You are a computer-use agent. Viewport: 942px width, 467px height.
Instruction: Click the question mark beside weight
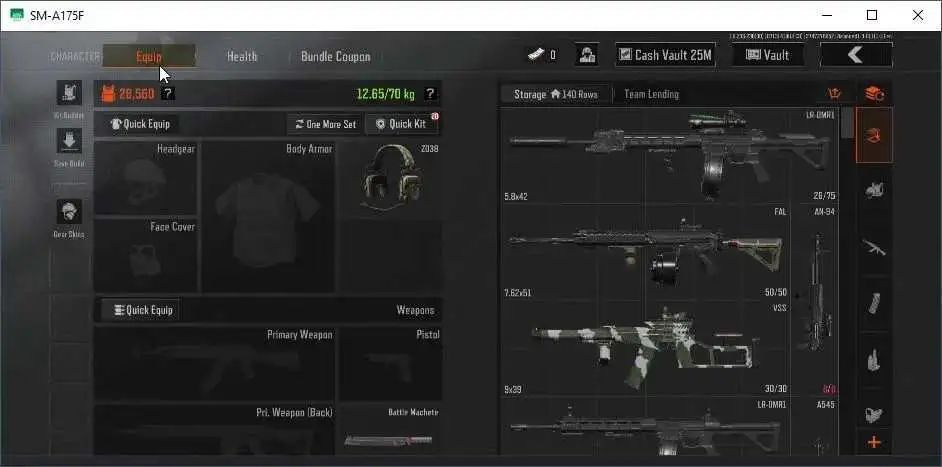pos(430,94)
